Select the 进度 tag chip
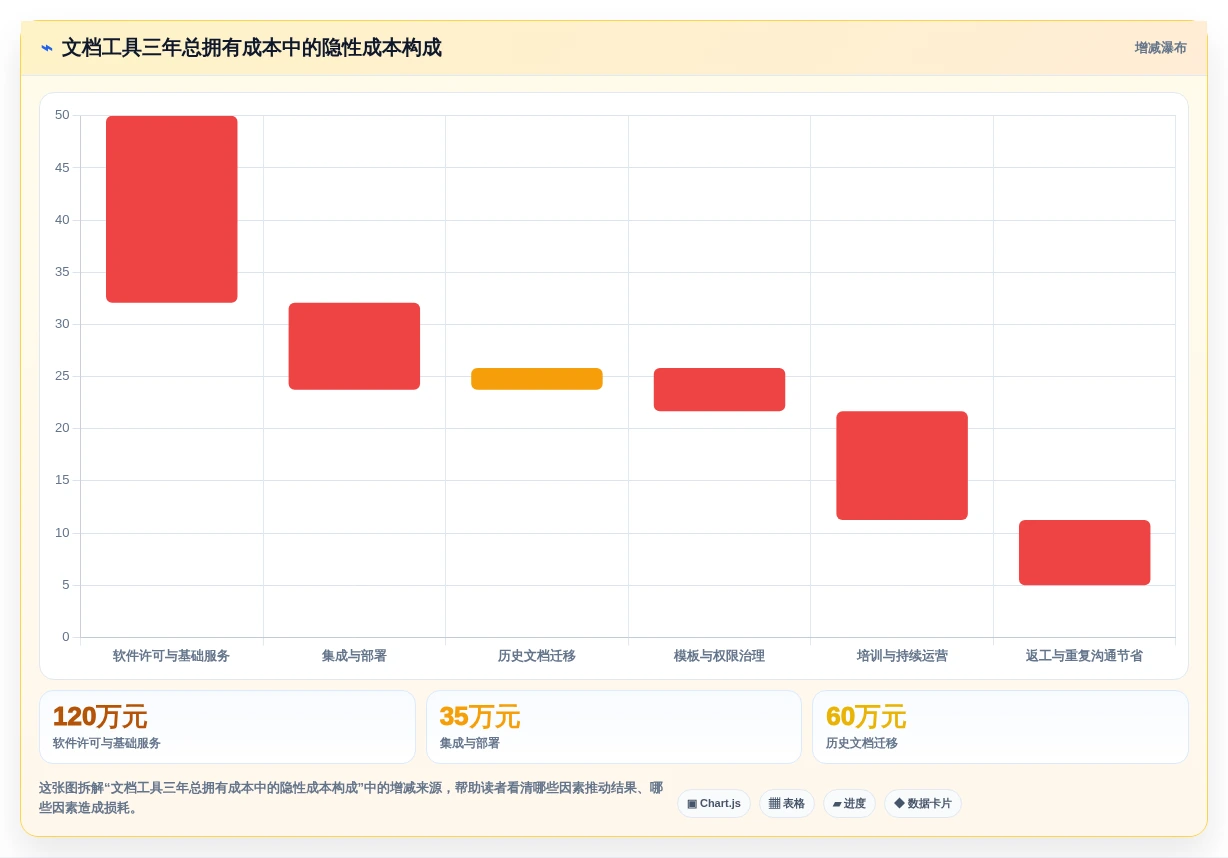Image resolution: width=1228 pixels, height=858 pixels. tap(849, 804)
